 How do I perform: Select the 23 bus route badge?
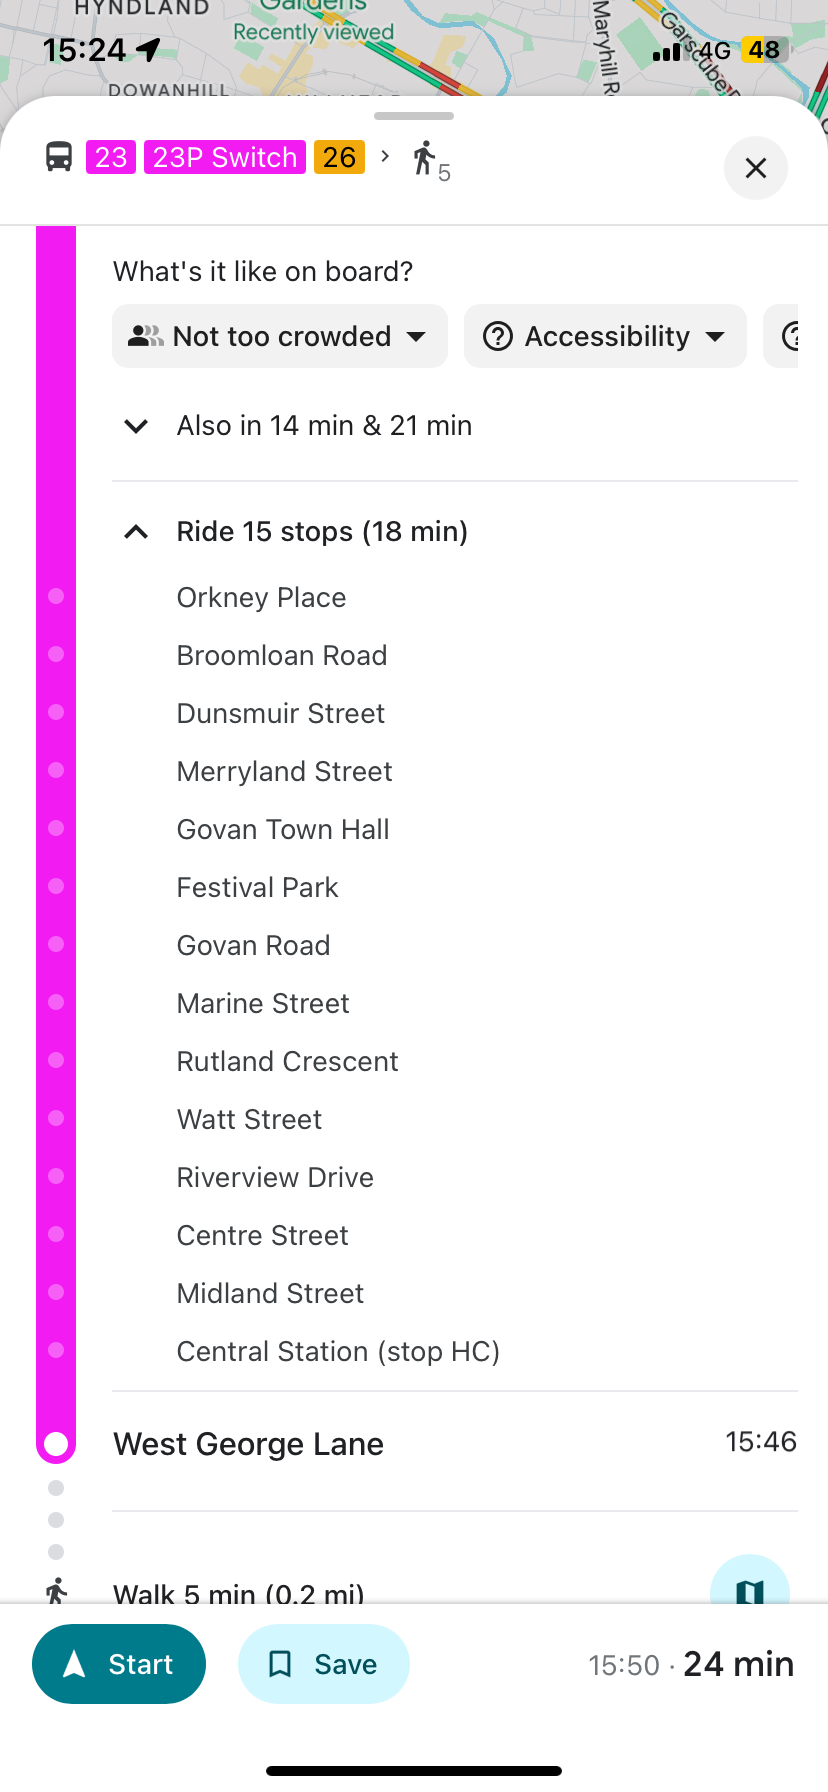click(111, 157)
